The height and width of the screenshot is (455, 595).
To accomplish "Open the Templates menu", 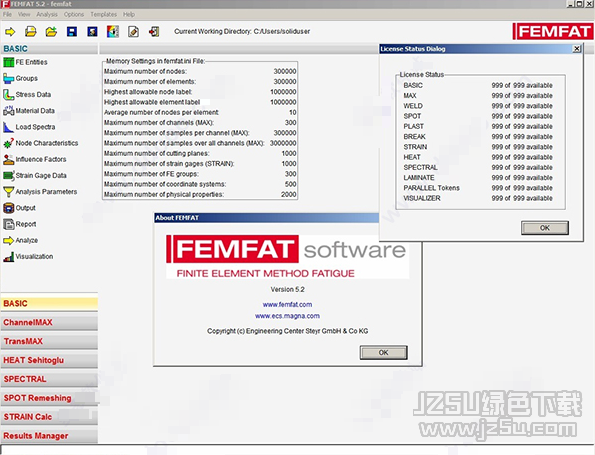I will click(103, 14).
